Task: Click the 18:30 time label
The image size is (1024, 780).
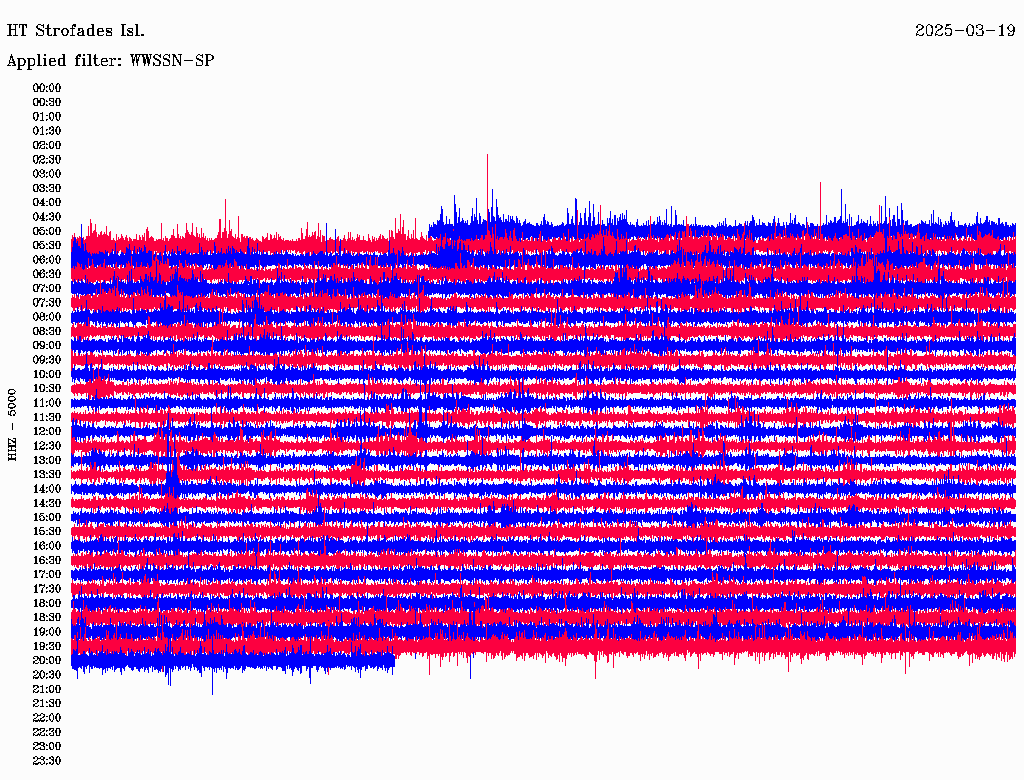Action: pos(47,617)
